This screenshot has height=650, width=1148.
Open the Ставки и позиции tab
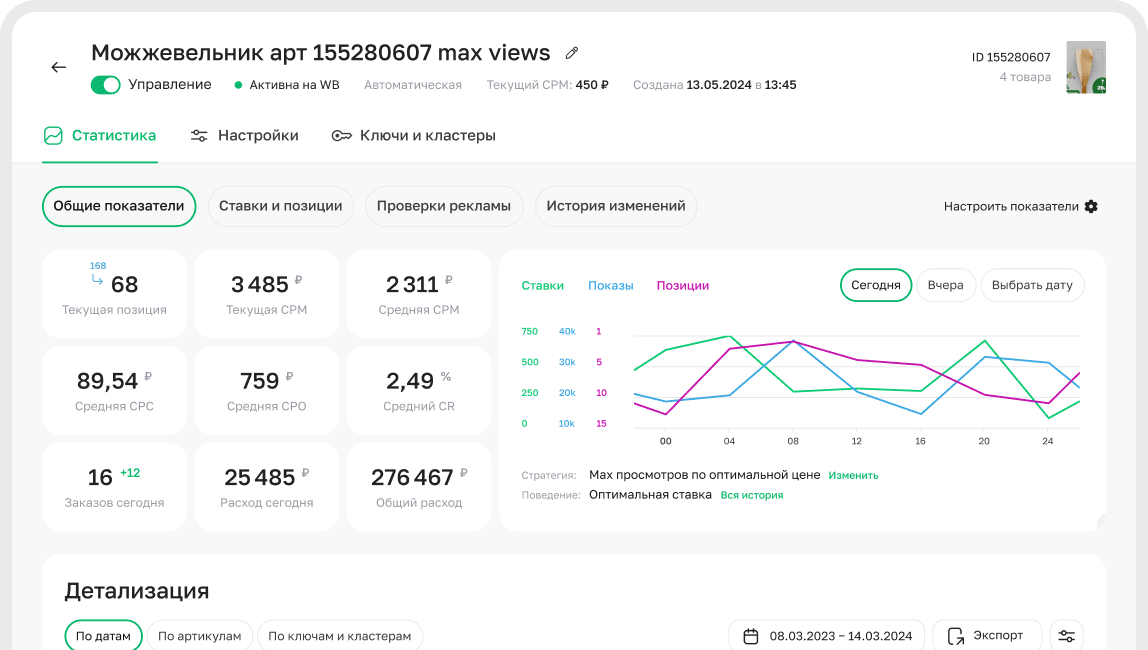(x=280, y=206)
